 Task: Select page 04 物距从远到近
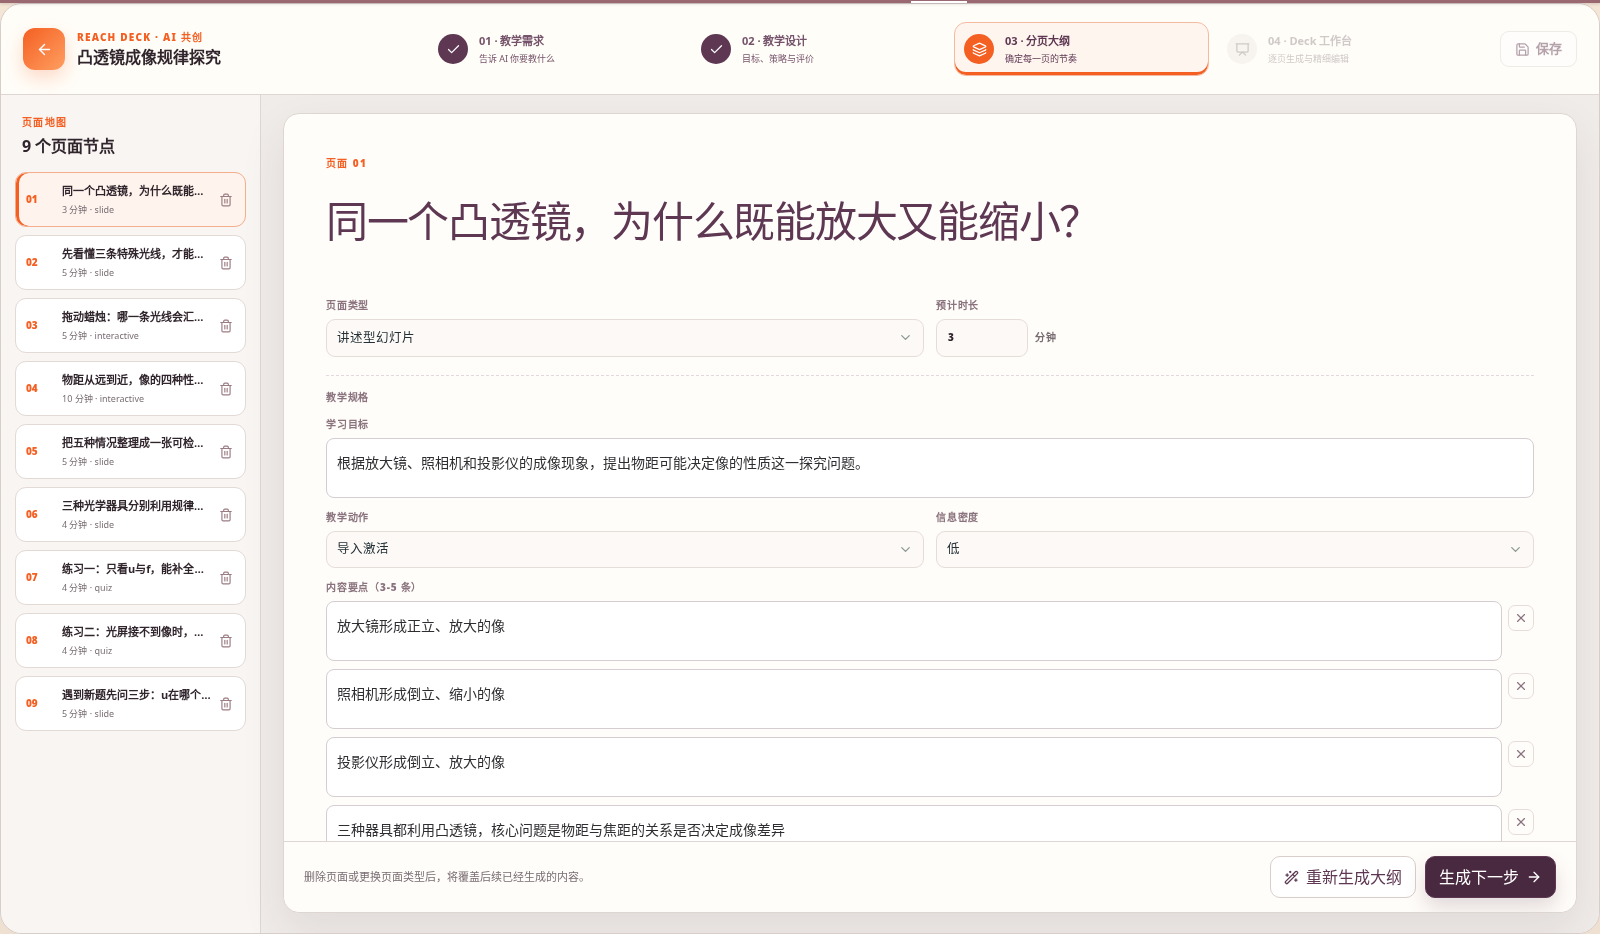130,389
